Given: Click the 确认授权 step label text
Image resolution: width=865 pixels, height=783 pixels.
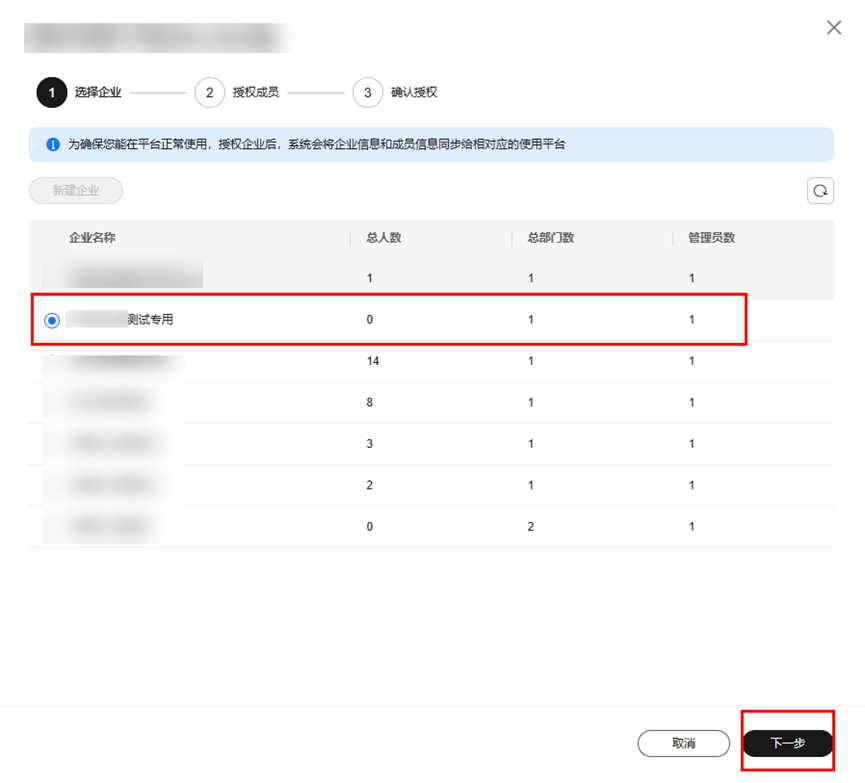Looking at the screenshot, I should [x=412, y=92].
